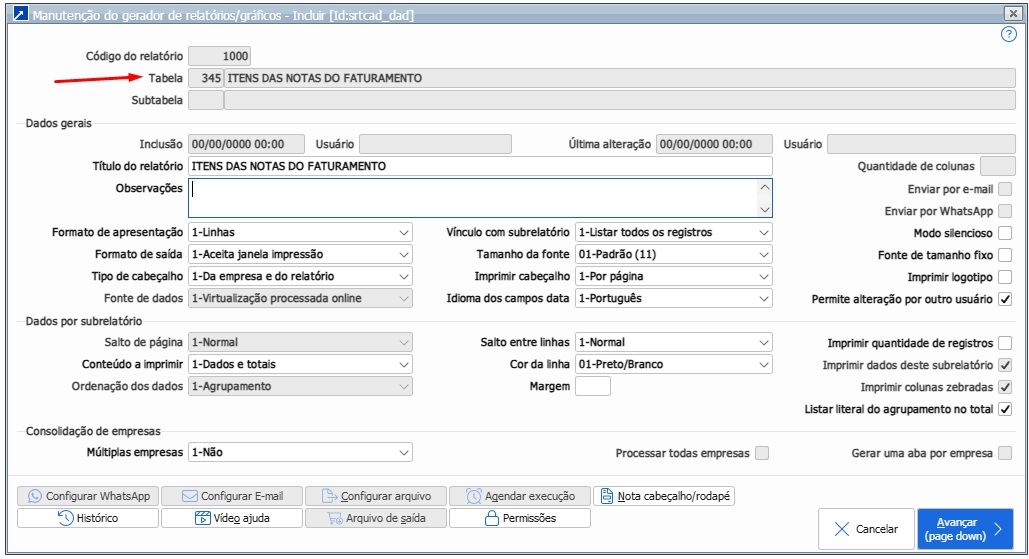The width and height of the screenshot is (1029, 559).
Task: Open Configurar WhatsApp settings
Action: (x=88, y=496)
